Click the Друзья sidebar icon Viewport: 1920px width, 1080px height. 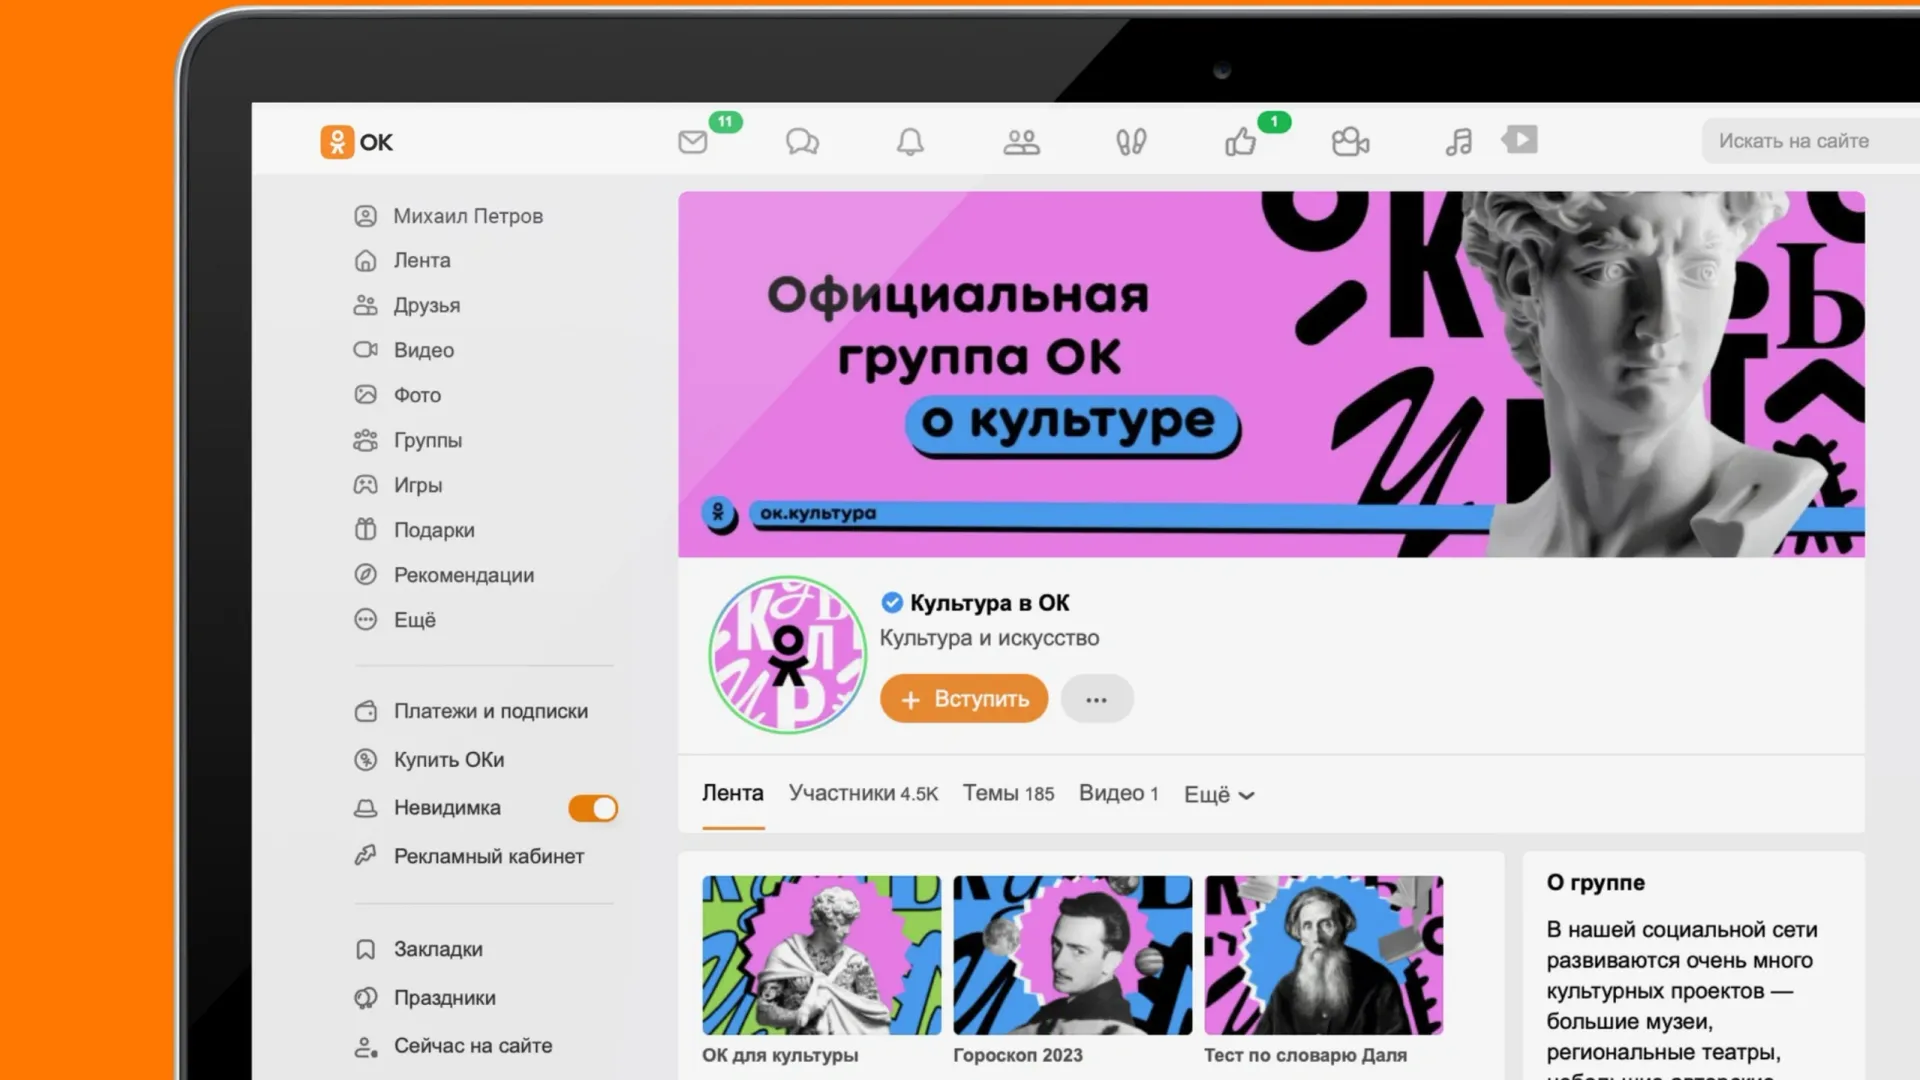366,306
